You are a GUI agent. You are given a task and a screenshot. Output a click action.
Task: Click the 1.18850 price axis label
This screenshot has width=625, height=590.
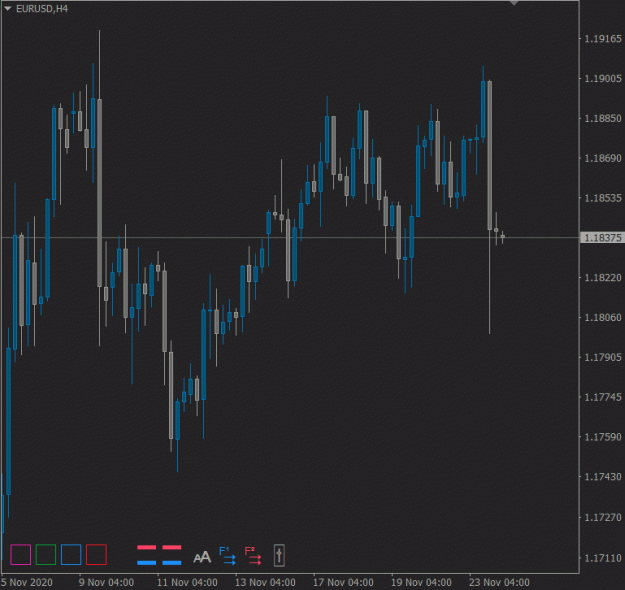tap(603, 118)
